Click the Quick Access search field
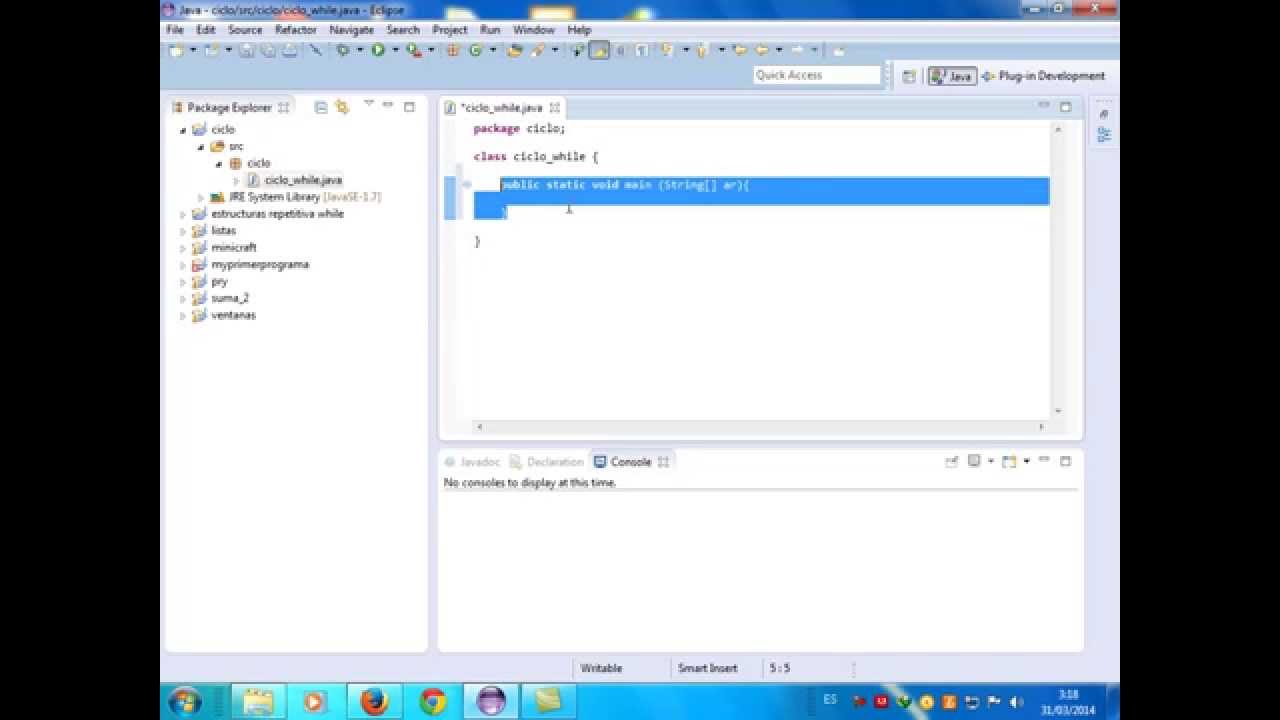1280x720 pixels. coord(816,75)
